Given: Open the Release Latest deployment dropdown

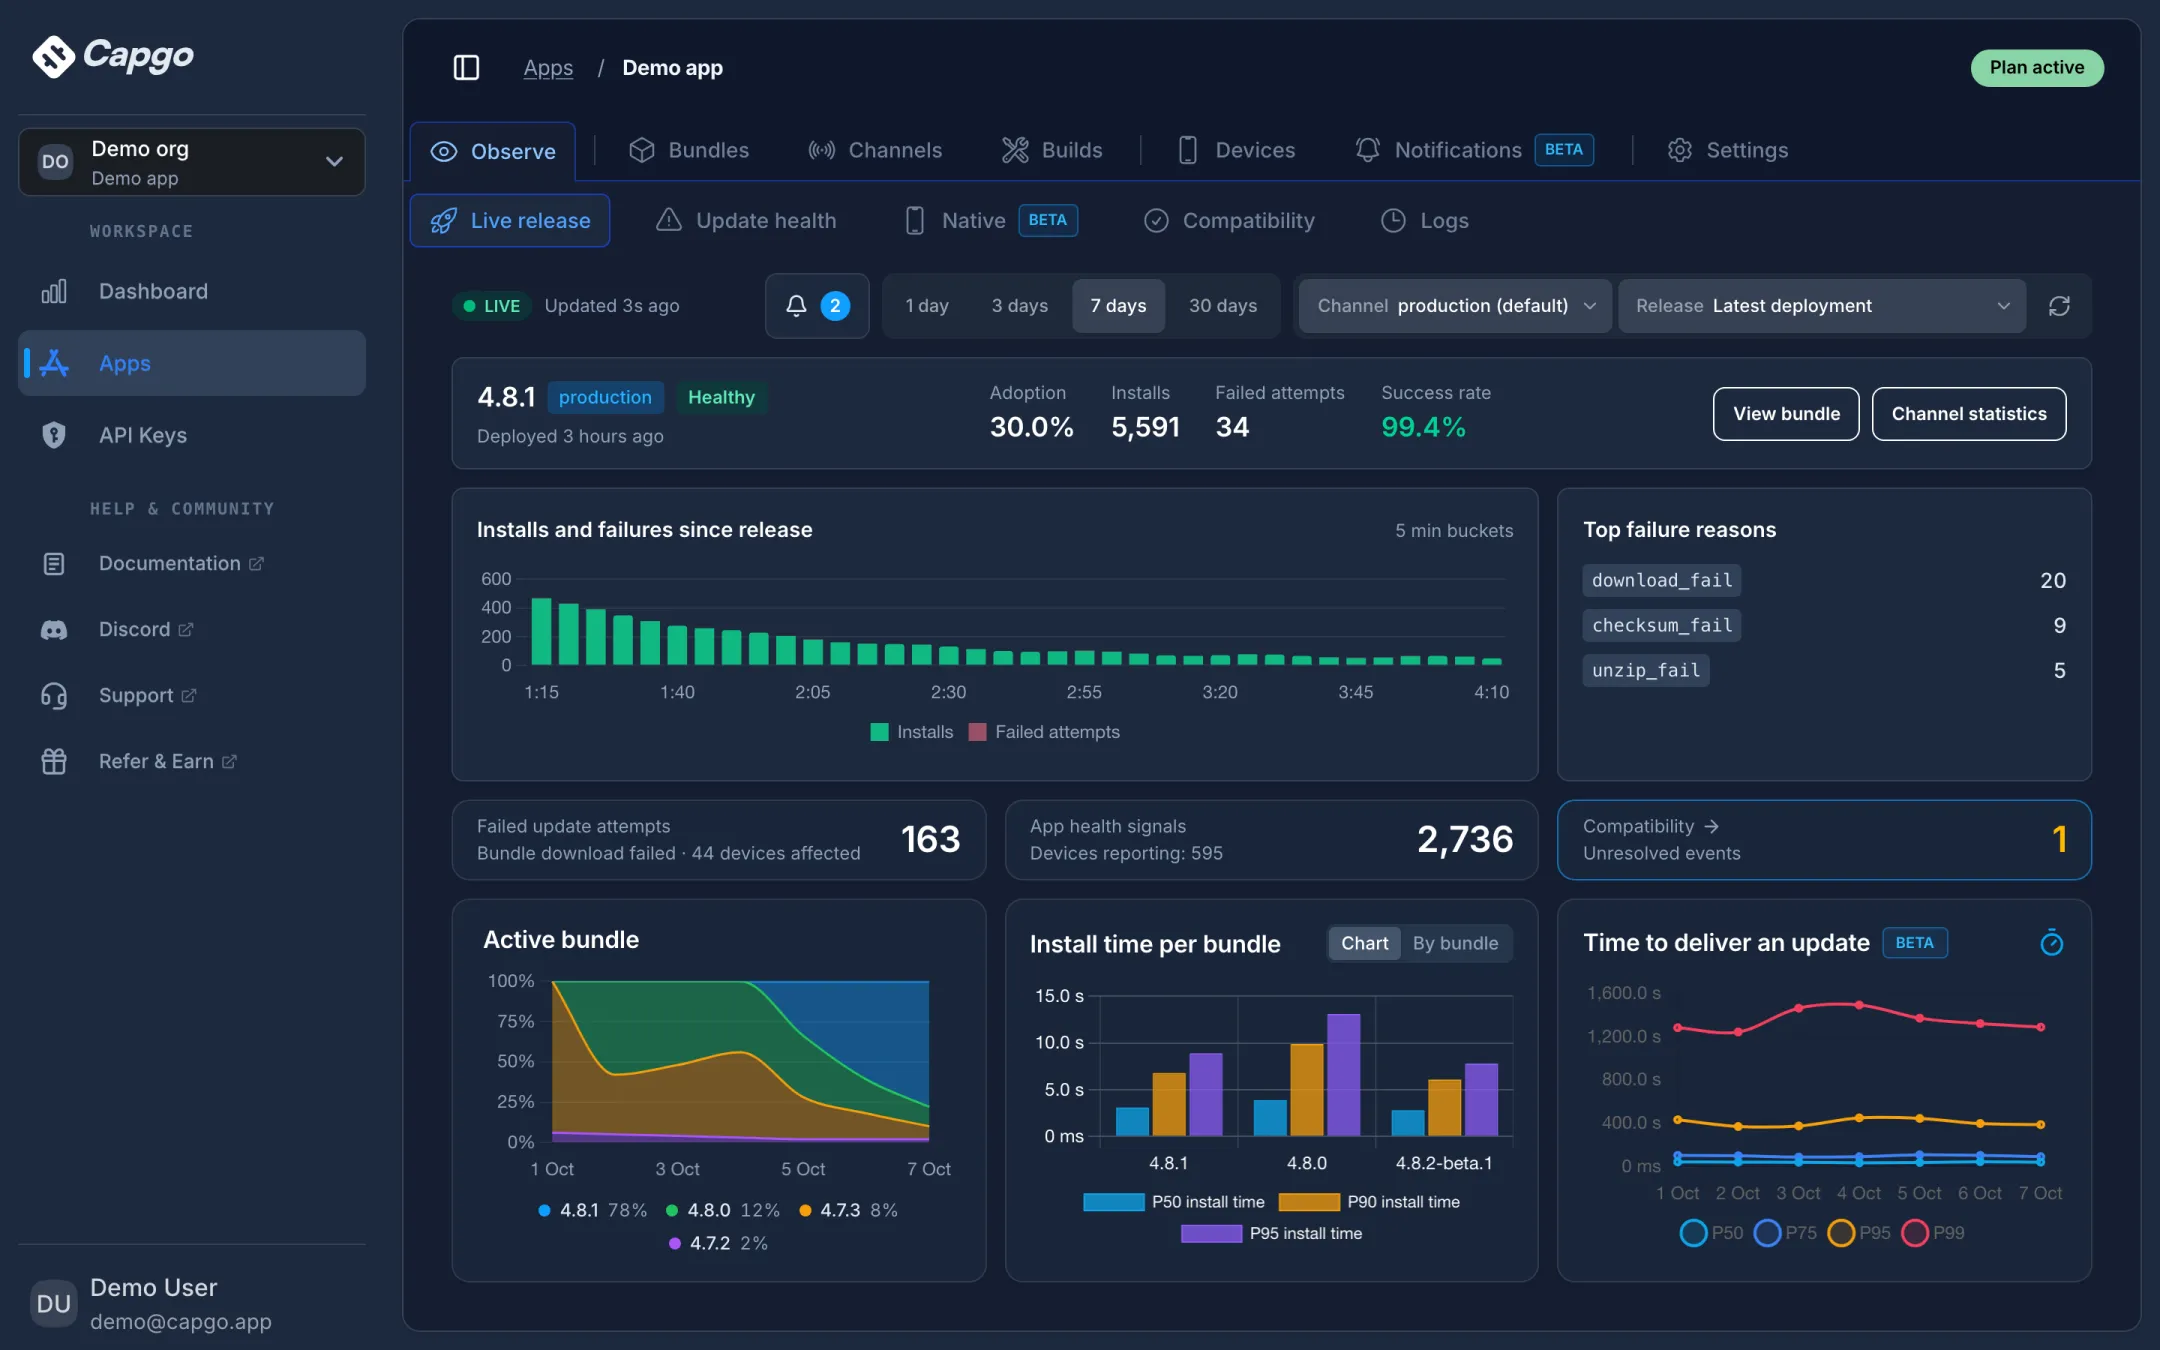Looking at the screenshot, I should [1822, 306].
